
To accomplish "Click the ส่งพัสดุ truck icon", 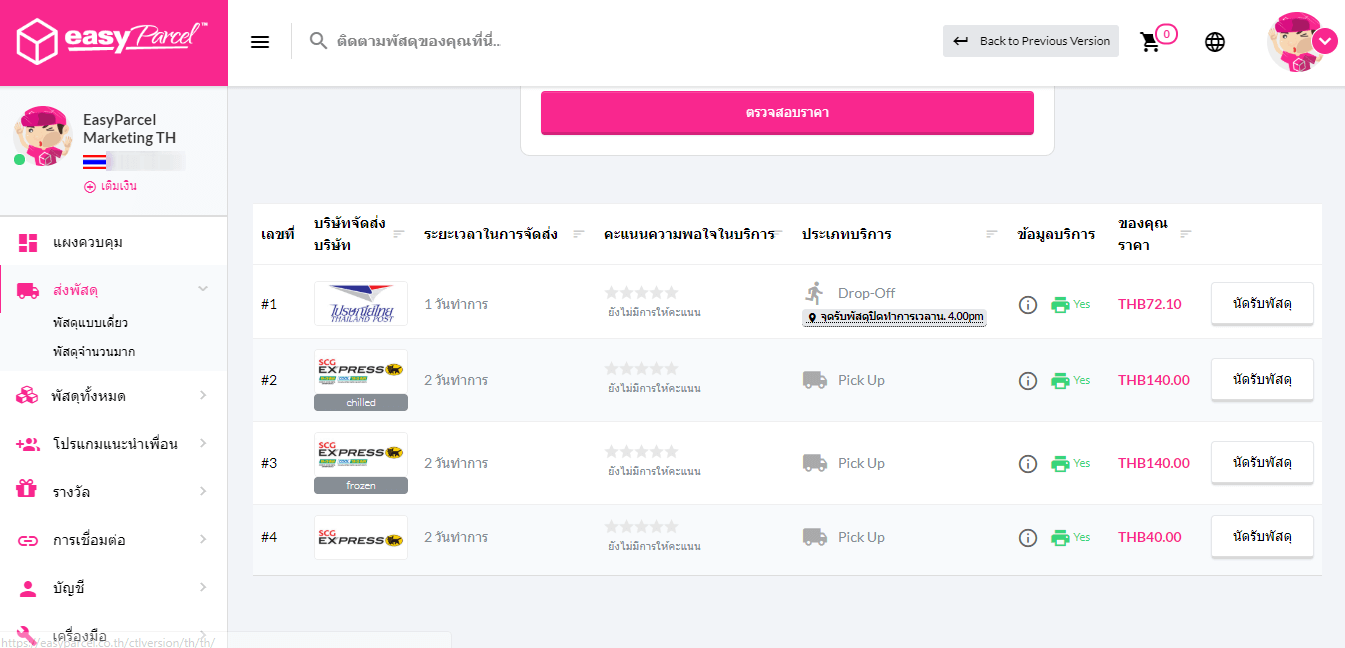I will click(28, 290).
